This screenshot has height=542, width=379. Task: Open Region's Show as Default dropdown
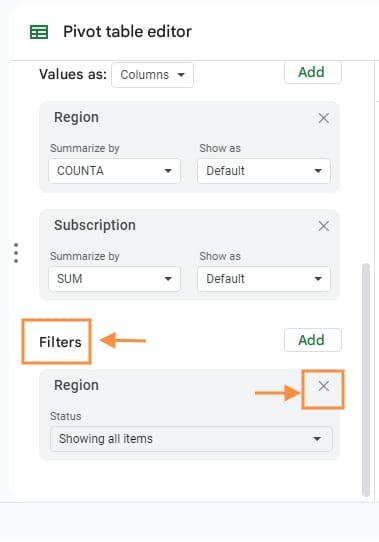264,171
